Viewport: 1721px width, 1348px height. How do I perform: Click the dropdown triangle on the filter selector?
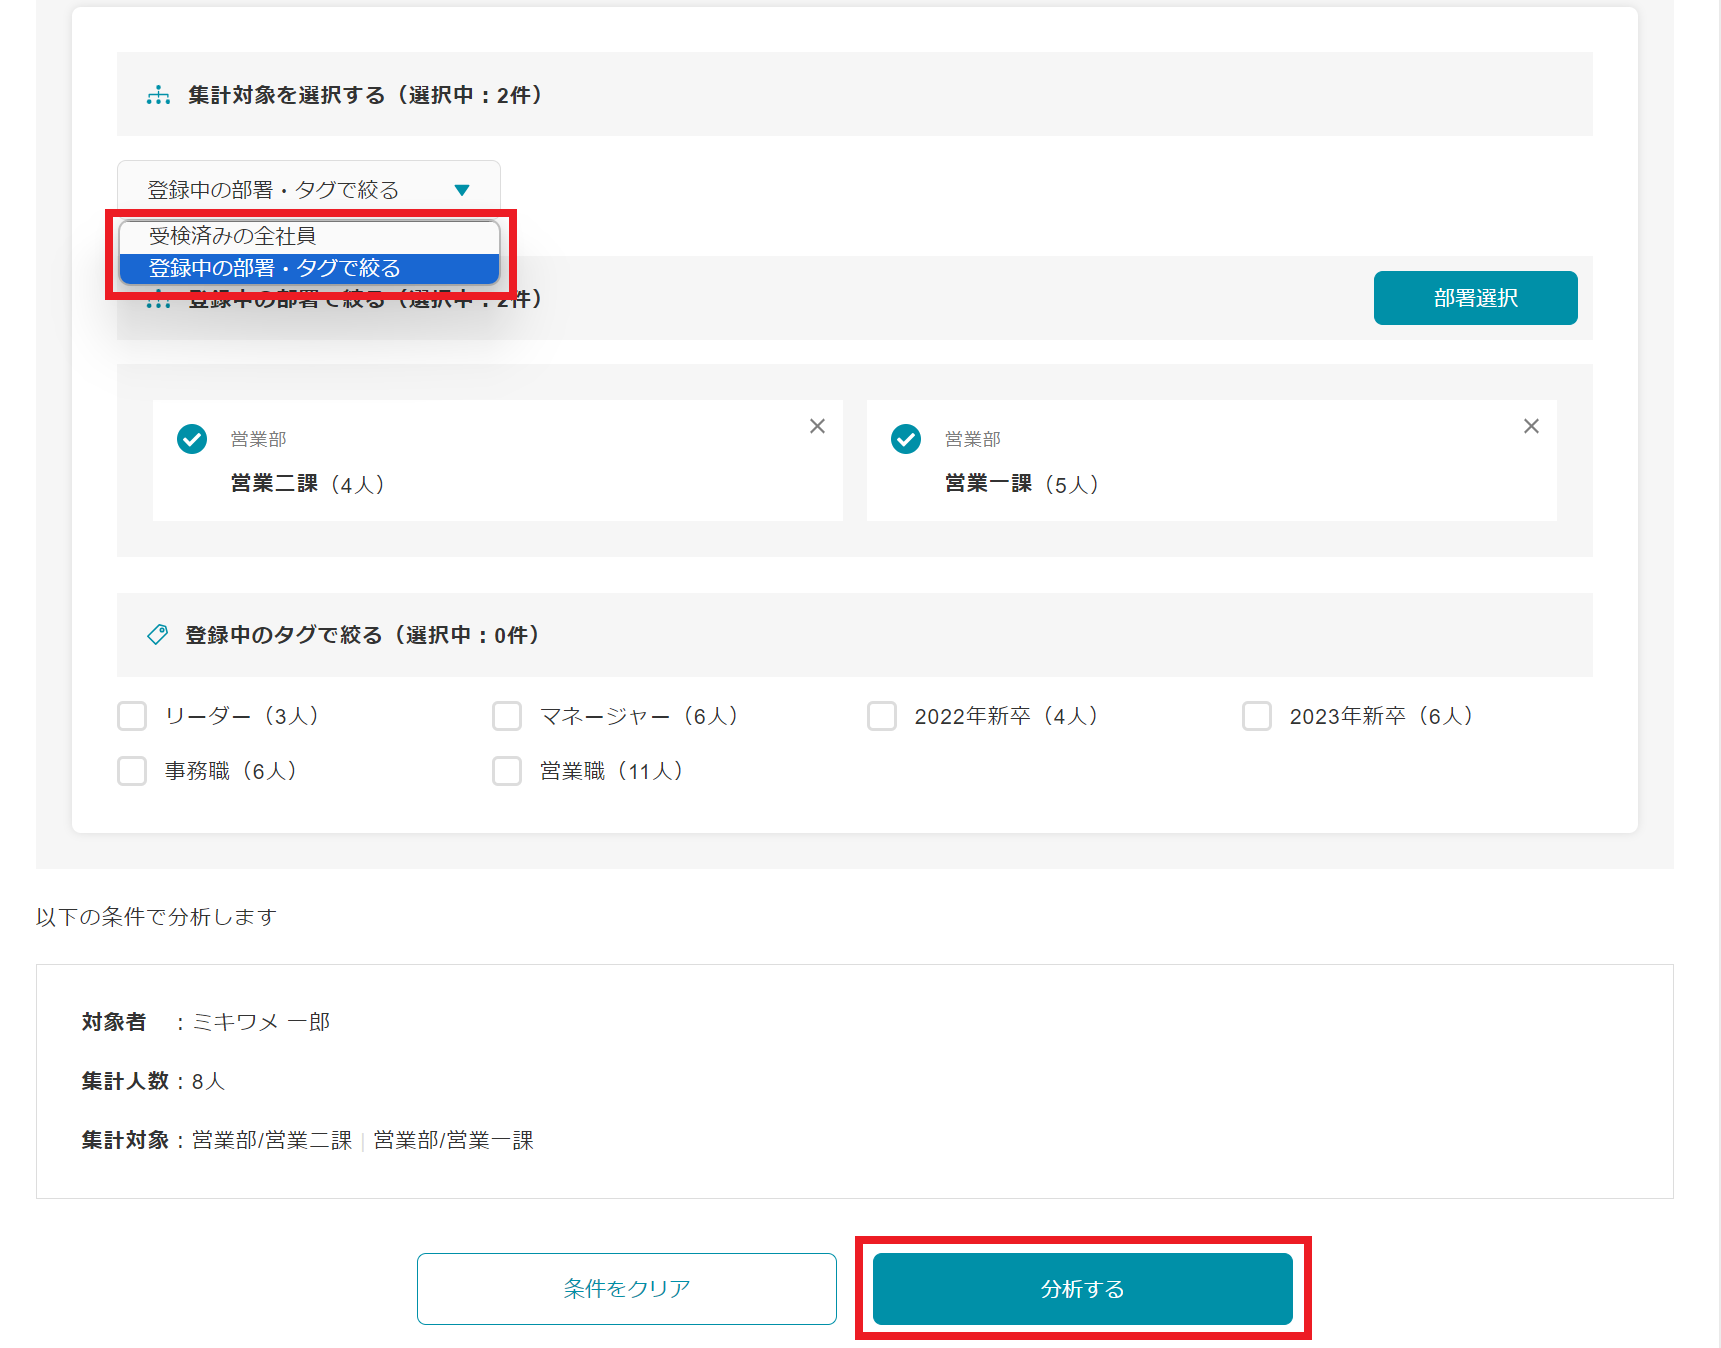462,187
